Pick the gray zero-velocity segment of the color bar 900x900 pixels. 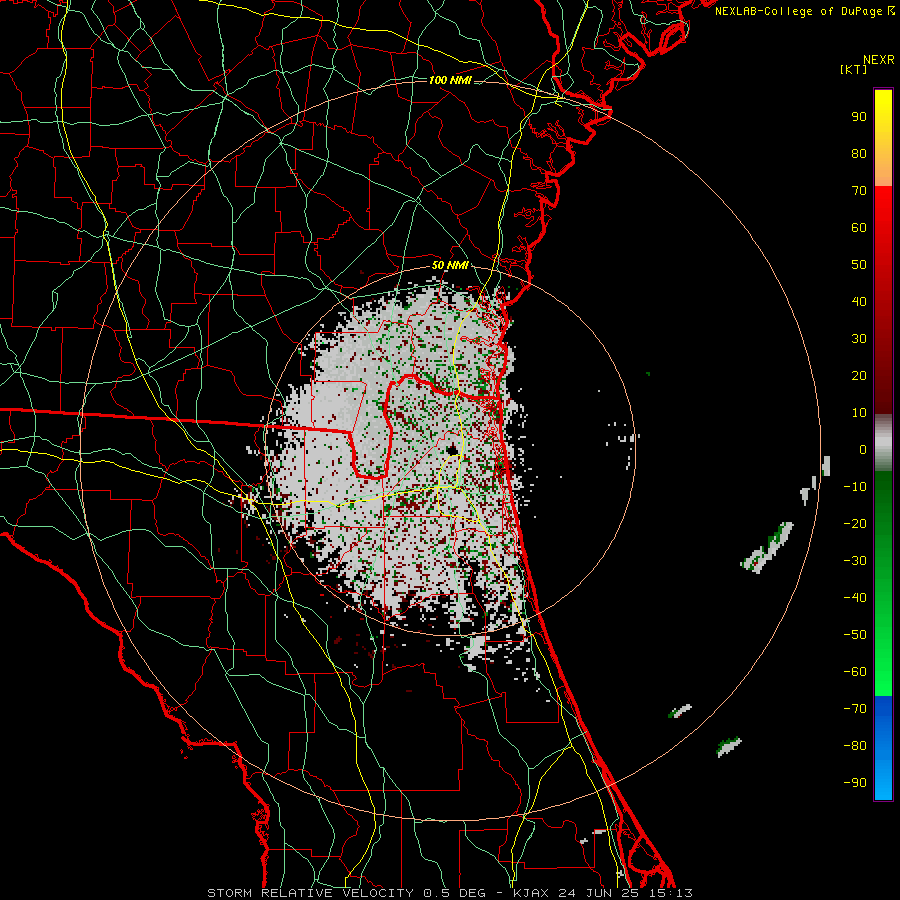[x=883, y=443]
